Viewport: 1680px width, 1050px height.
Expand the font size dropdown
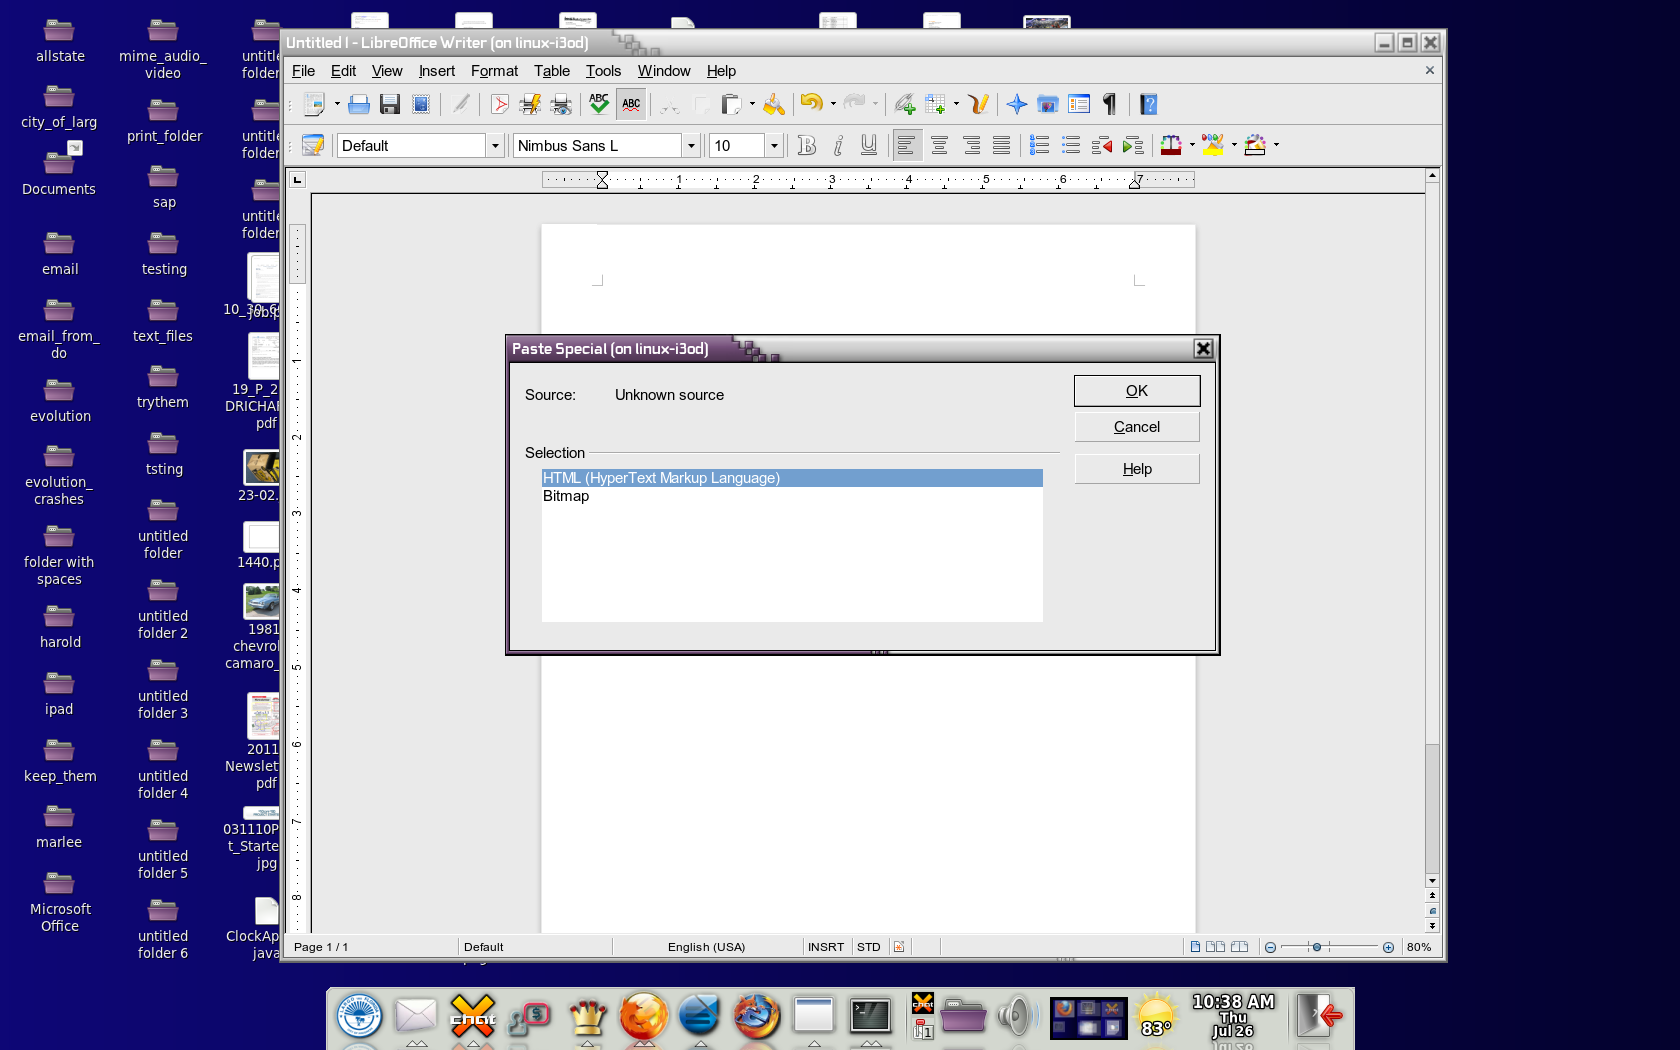[x=773, y=146]
